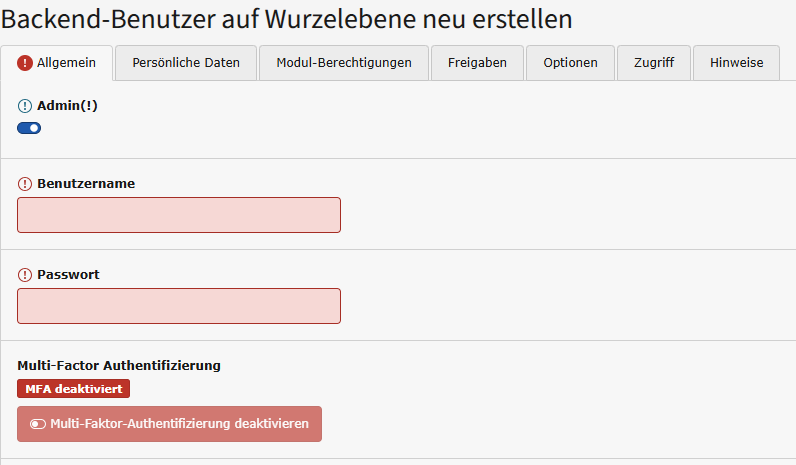Focus the Passwort input field
Image resolution: width=796 pixels, height=465 pixels.
point(179,306)
